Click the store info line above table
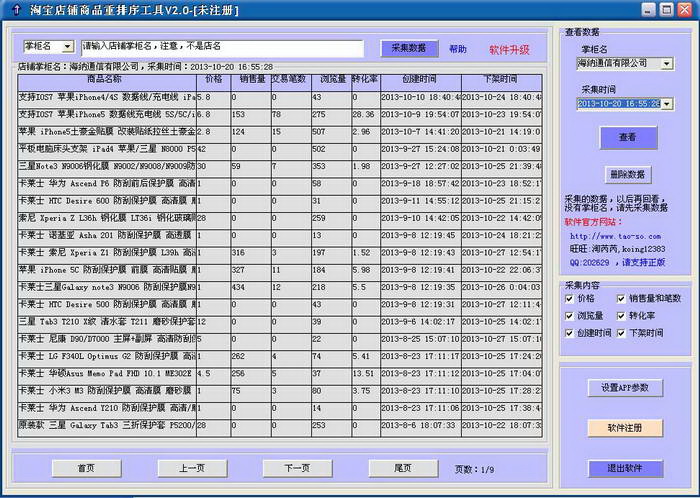Viewport: 700px width, 498px height. pyautogui.click(x=145, y=67)
